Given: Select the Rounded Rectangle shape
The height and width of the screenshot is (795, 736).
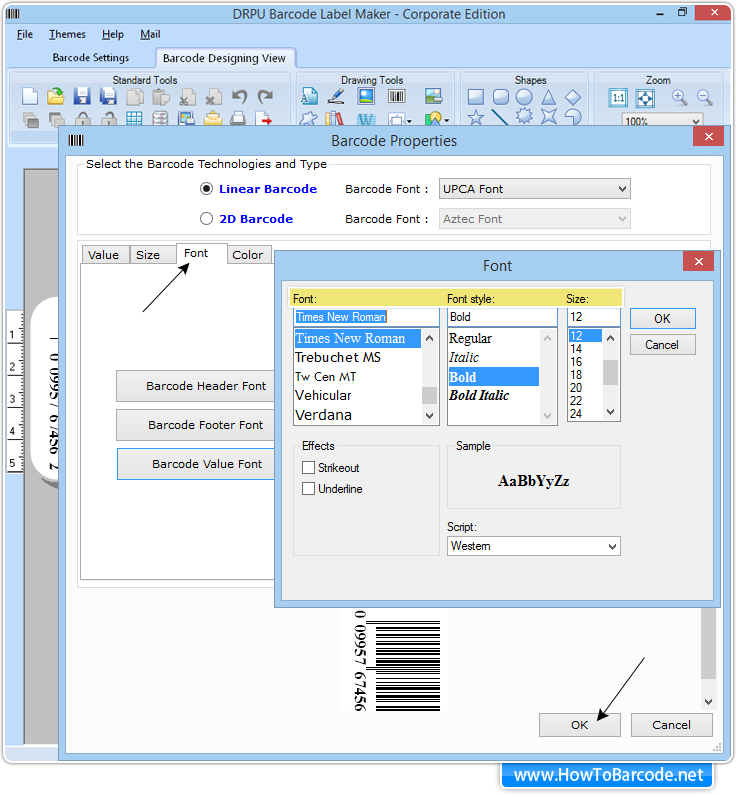Looking at the screenshot, I should tap(501, 96).
